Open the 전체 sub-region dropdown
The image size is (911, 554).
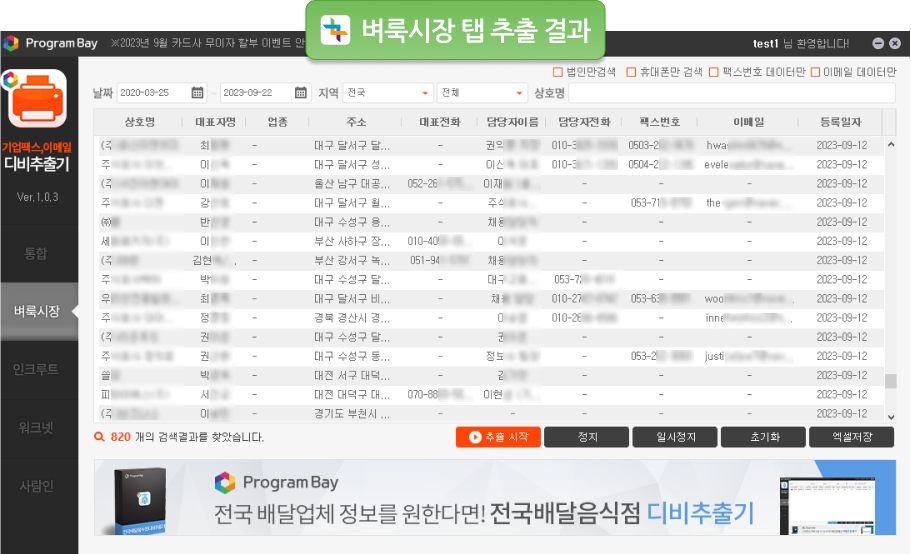(482, 92)
